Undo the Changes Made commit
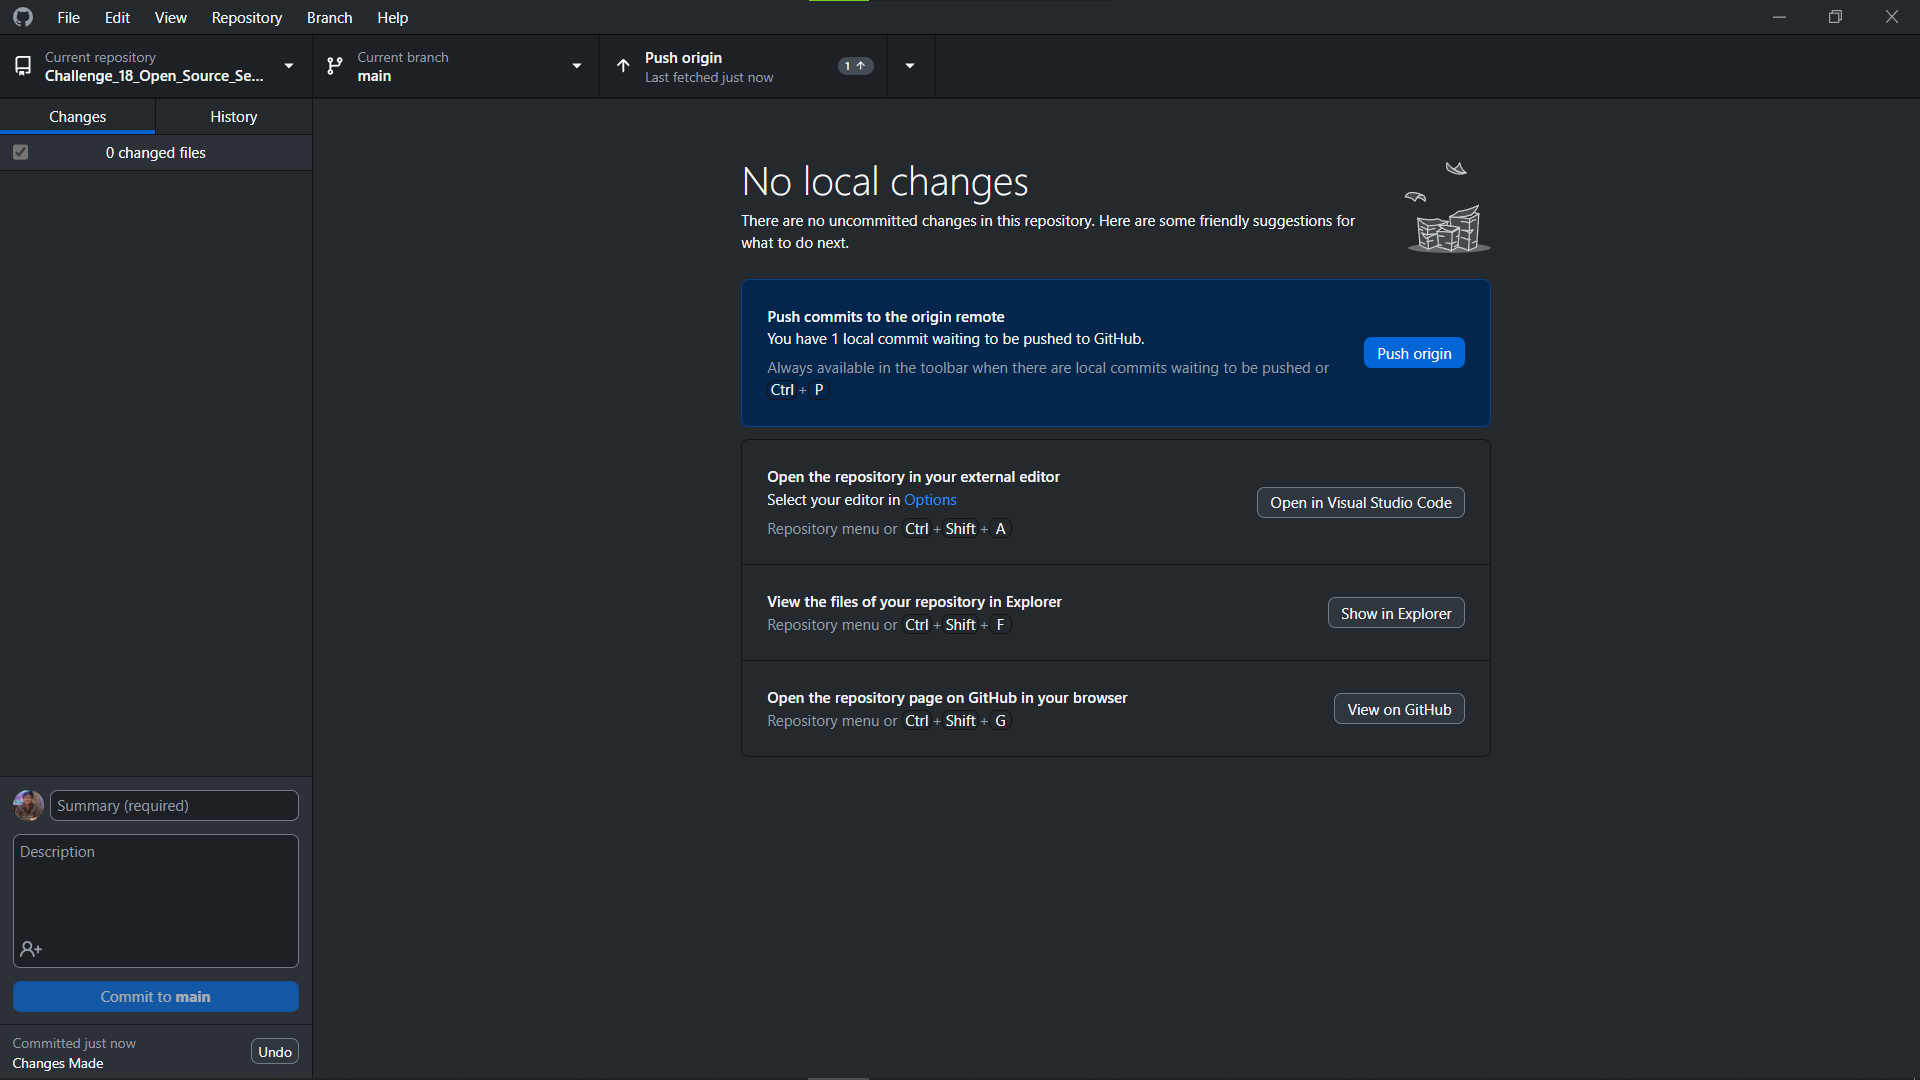This screenshot has width=1920, height=1080. pyautogui.click(x=274, y=1051)
